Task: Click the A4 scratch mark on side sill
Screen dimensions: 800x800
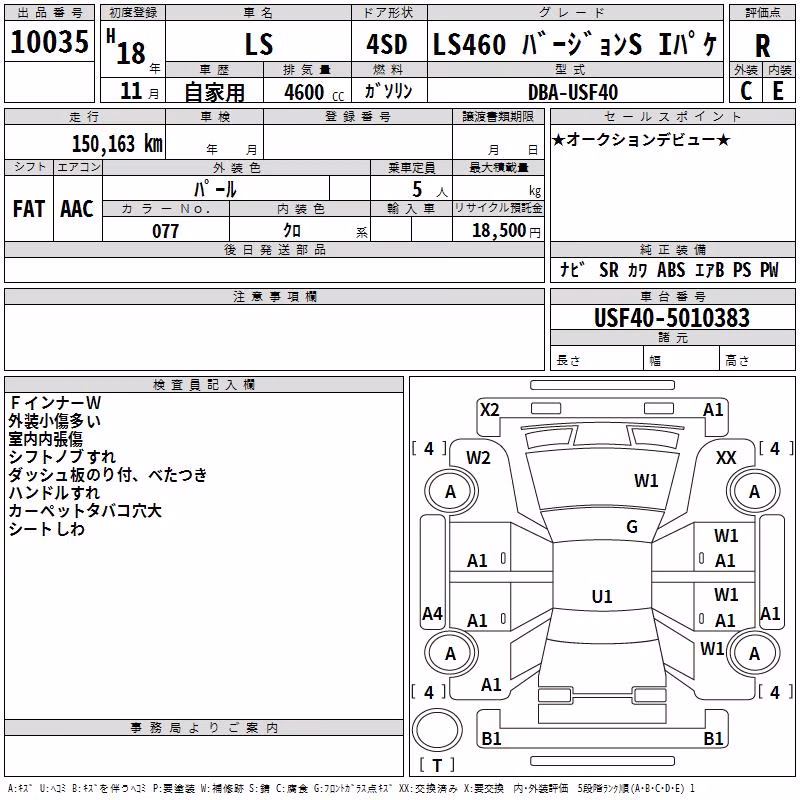Action: (432, 613)
